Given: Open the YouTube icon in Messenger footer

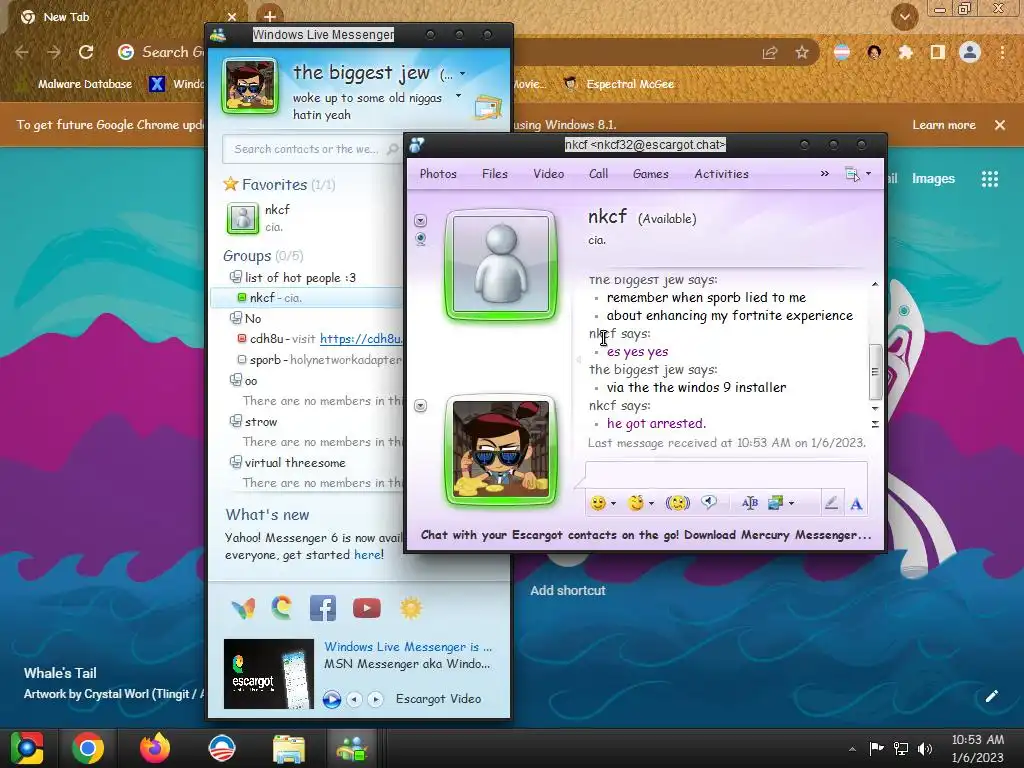Looking at the screenshot, I should click(366, 608).
